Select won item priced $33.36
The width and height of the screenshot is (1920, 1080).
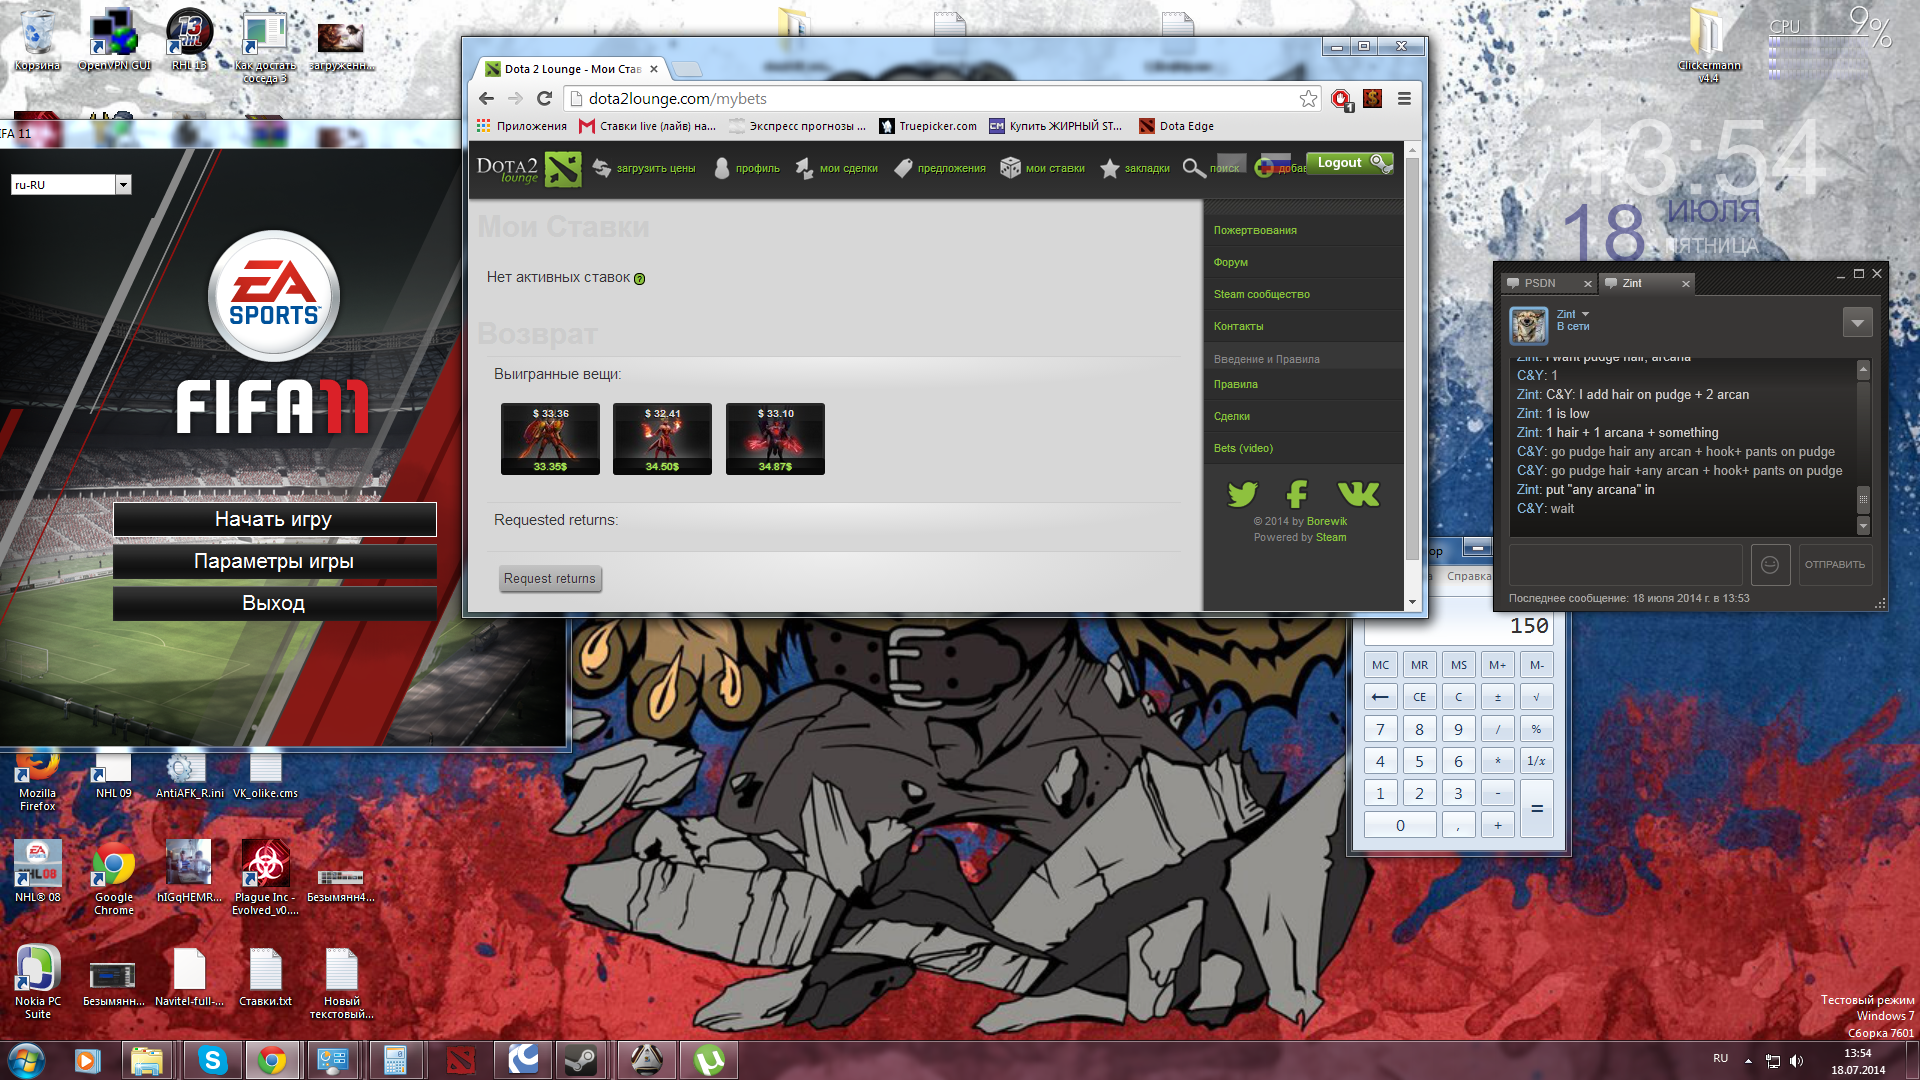[x=550, y=439]
